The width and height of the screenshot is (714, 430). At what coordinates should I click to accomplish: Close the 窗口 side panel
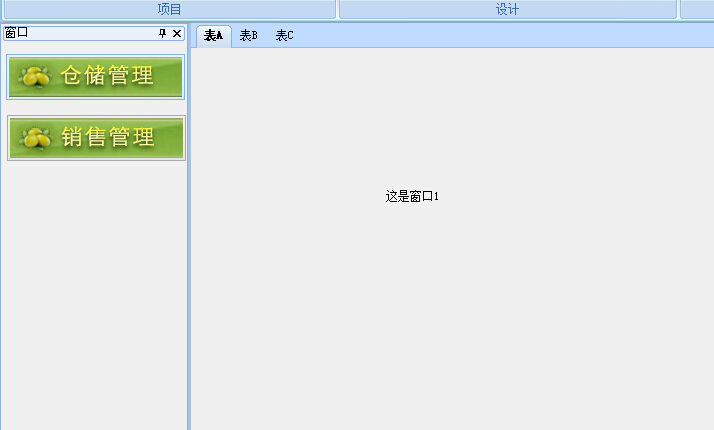pos(177,33)
